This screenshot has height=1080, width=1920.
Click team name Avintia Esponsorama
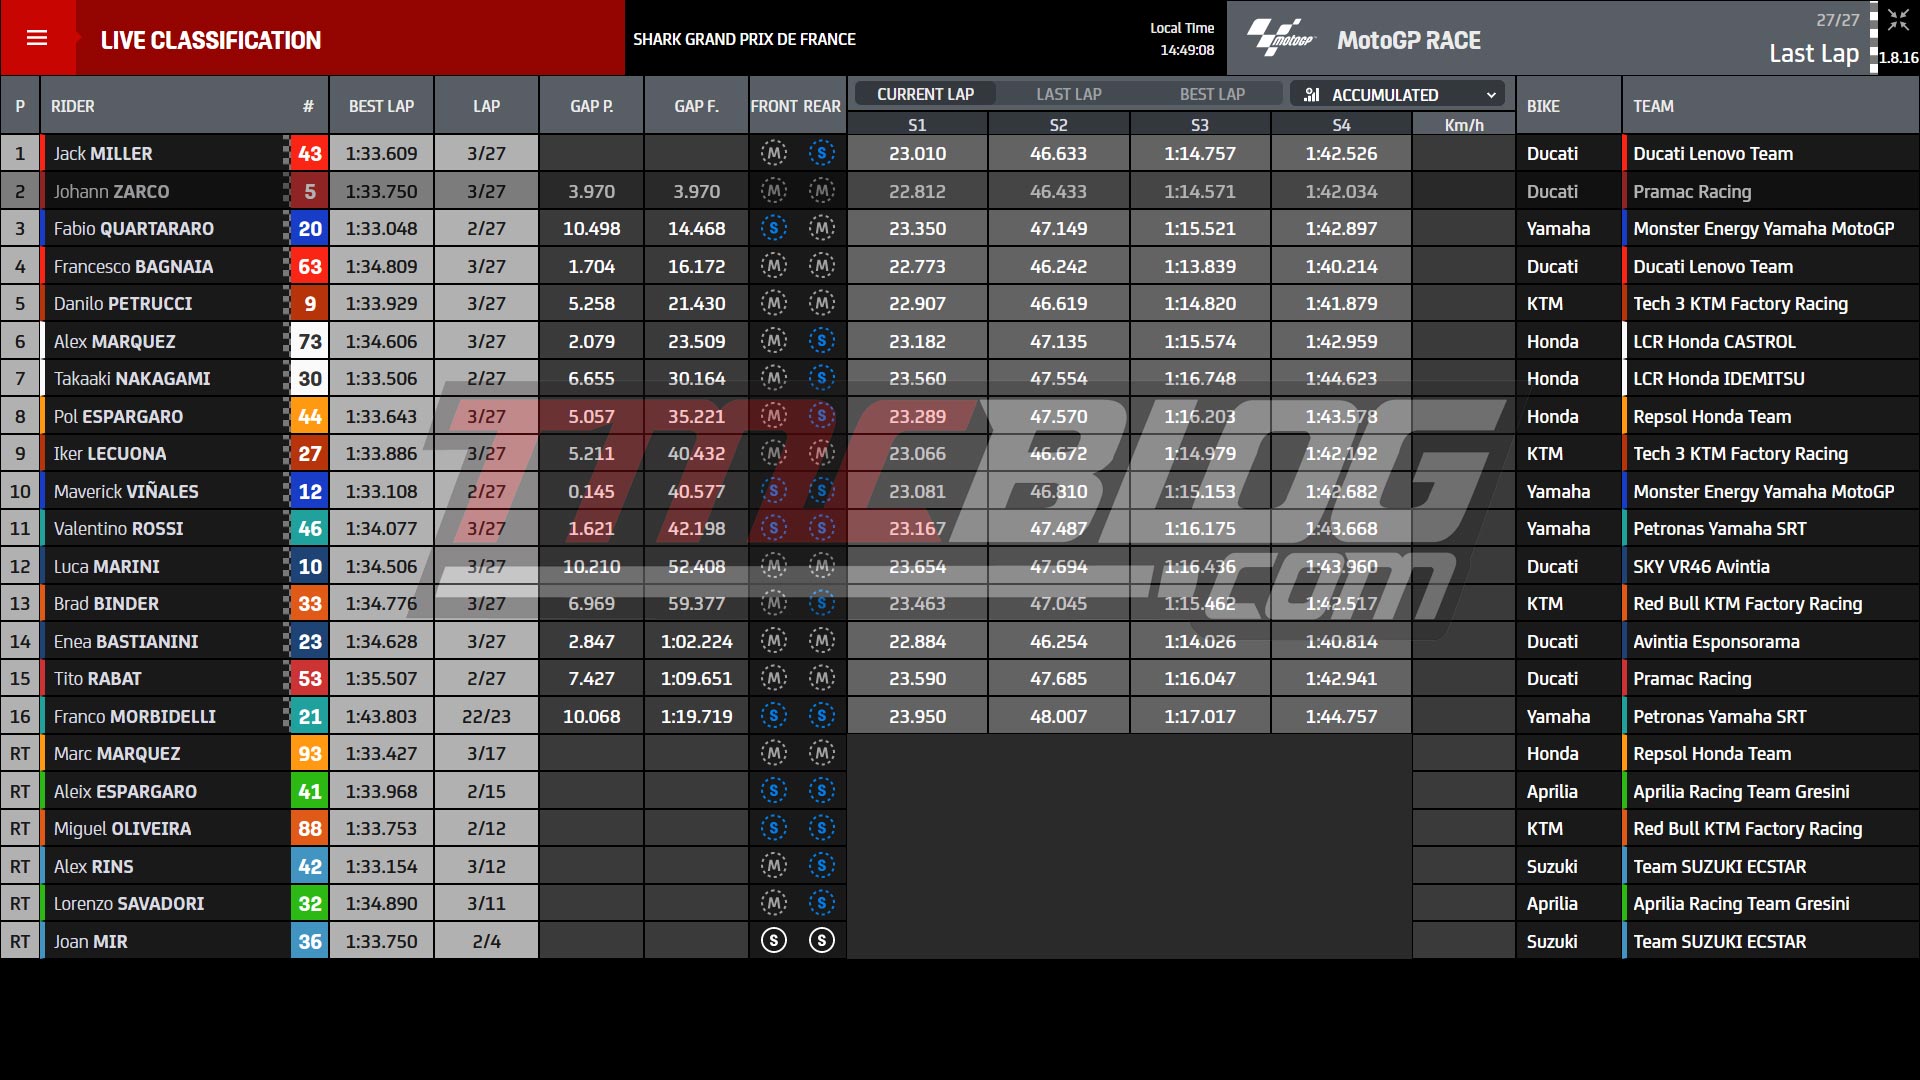pyautogui.click(x=1716, y=642)
